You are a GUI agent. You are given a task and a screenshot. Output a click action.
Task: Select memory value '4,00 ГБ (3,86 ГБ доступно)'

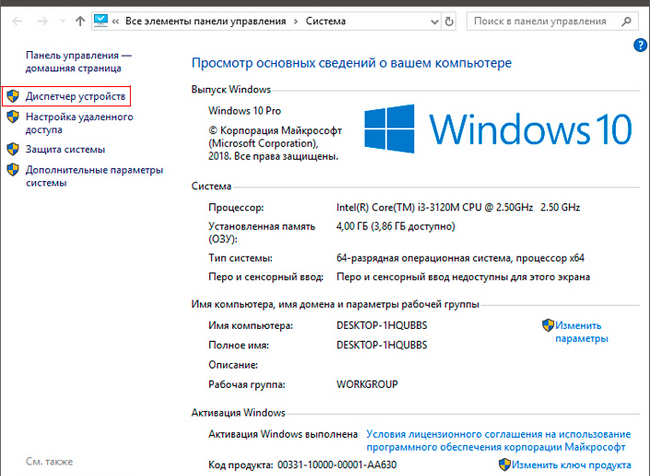tap(395, 226)
